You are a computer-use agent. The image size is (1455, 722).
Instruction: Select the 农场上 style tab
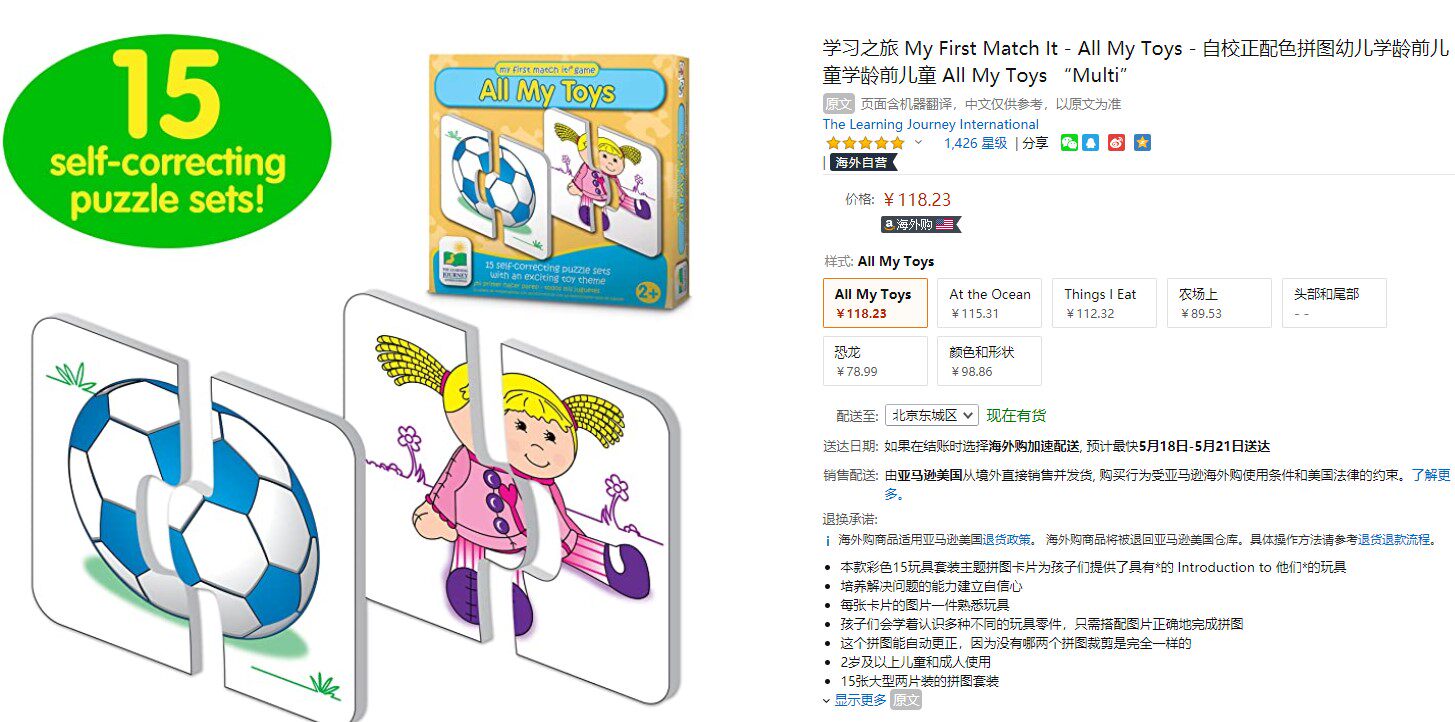pyautogui.click(x=1219, y=303)
